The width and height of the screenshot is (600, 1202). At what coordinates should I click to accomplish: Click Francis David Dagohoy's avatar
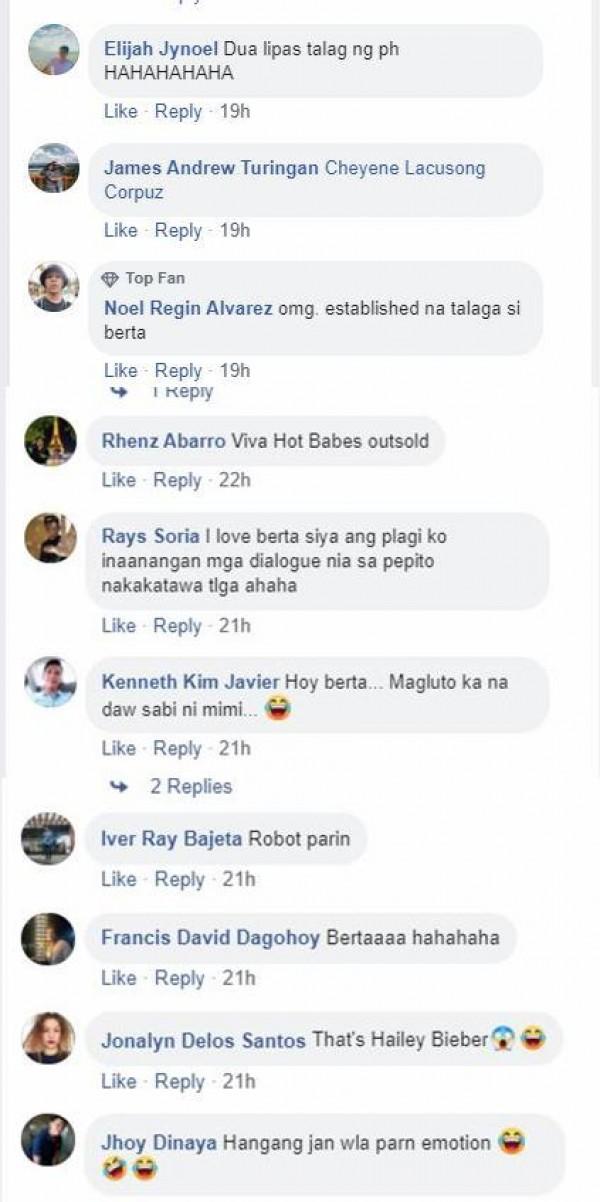click(48, 939)
